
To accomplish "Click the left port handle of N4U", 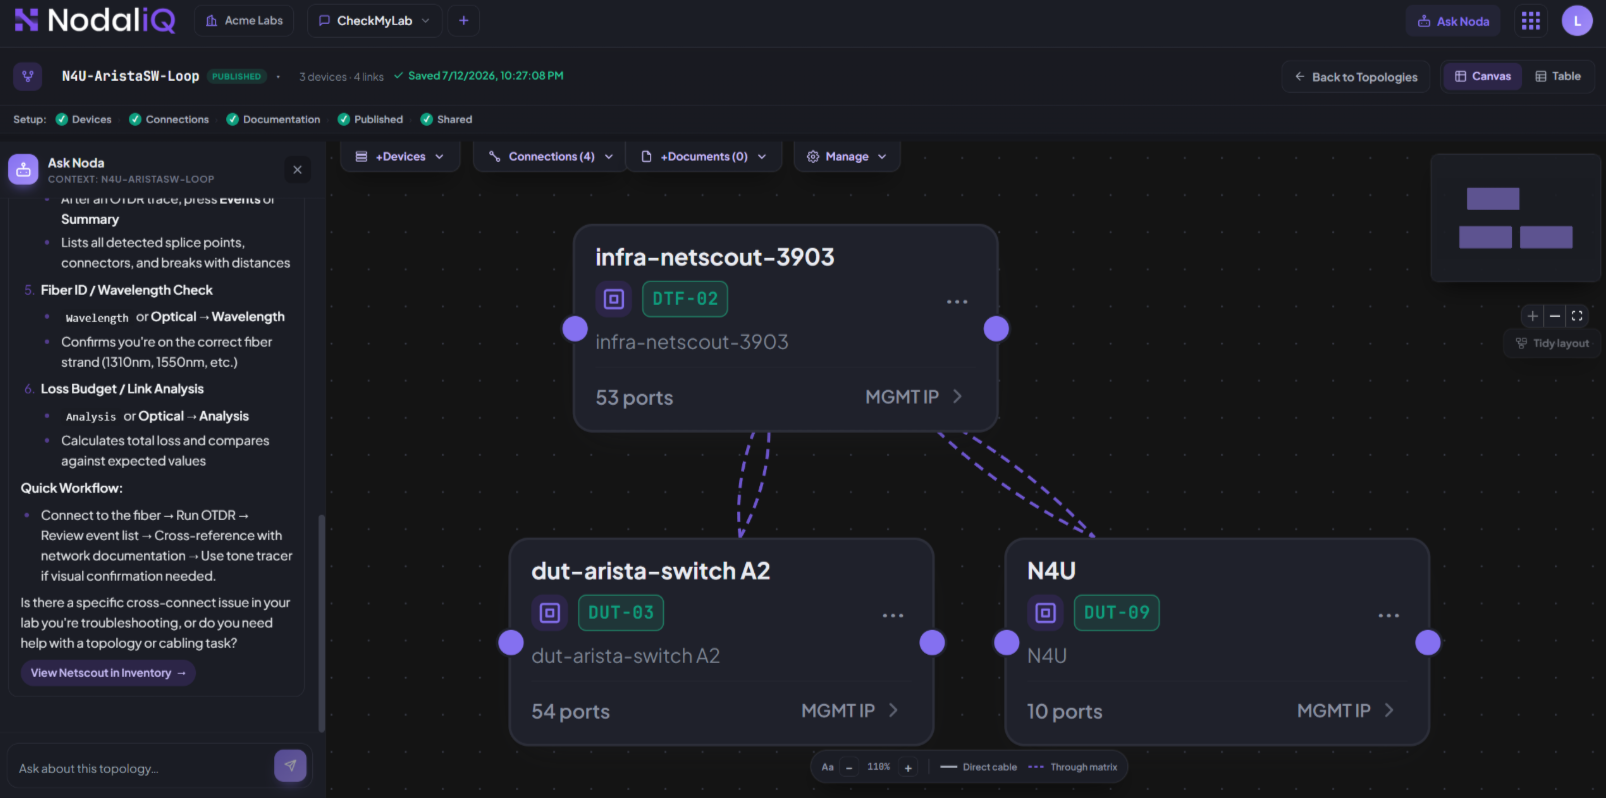I will pos(1007,643).
